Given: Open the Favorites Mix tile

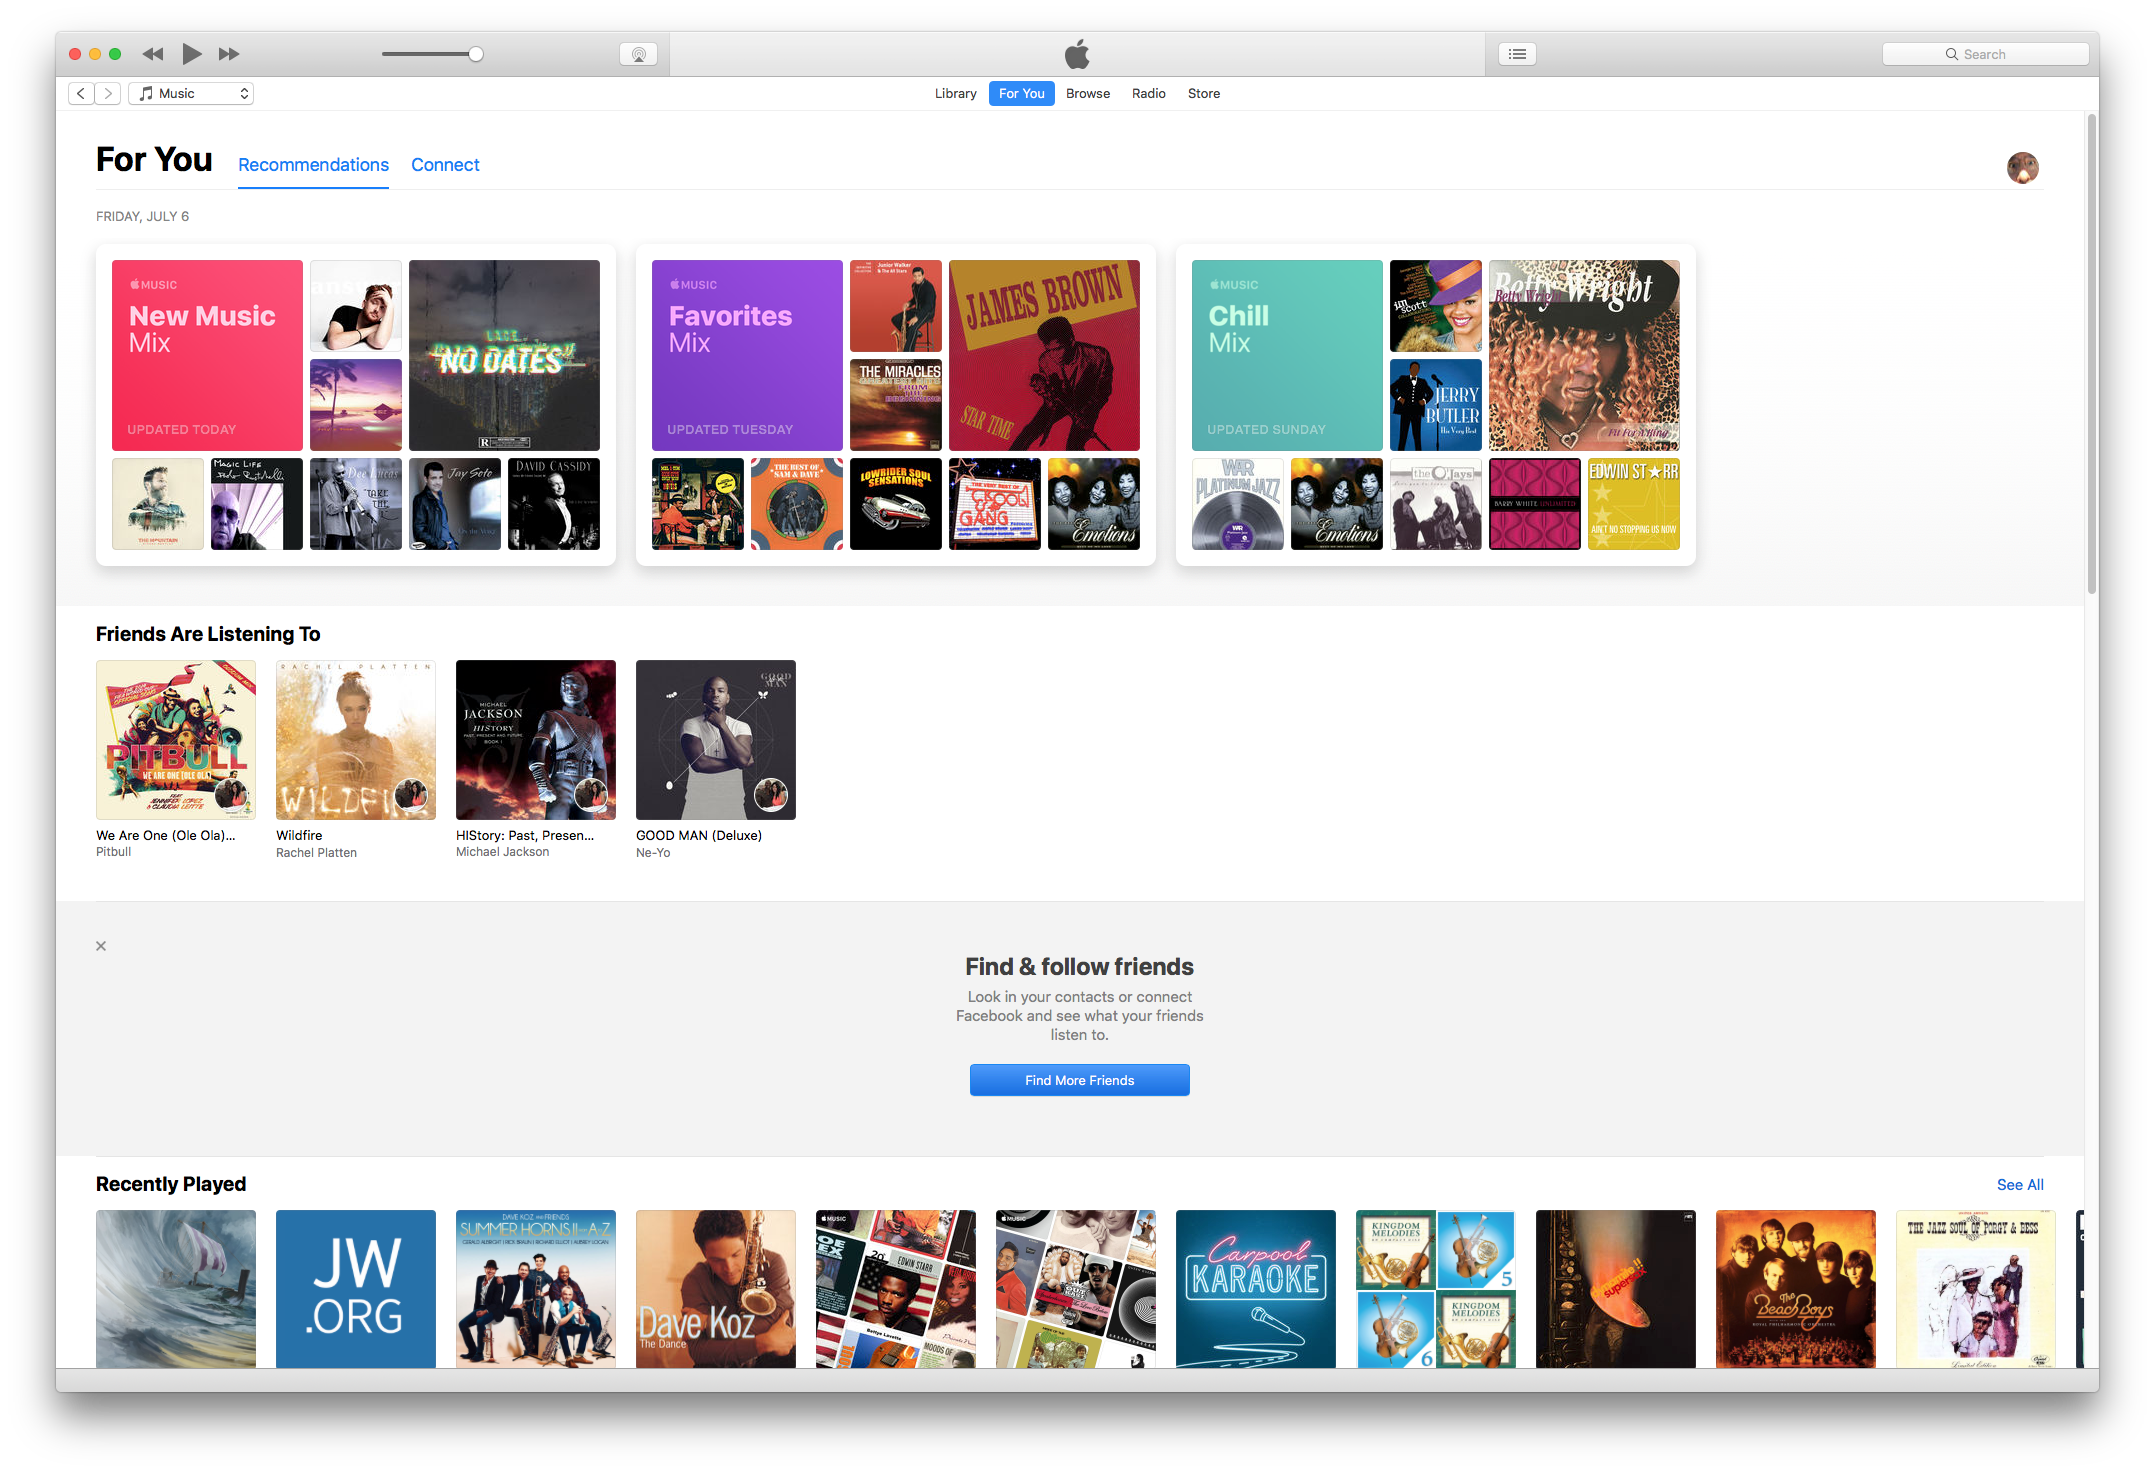Looking at the screenshot, I should (x=747, y=355).
